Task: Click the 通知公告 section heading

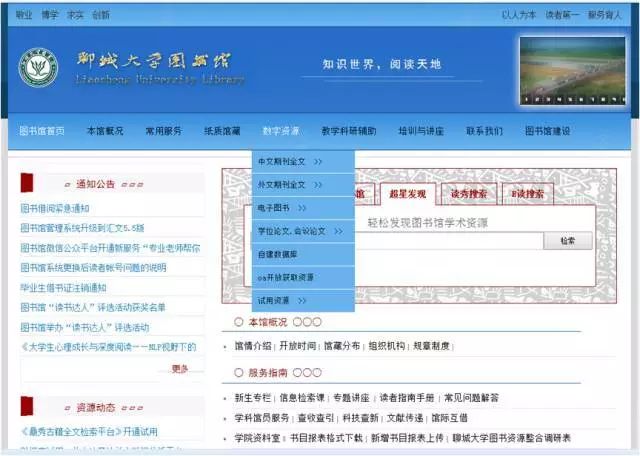Action: 96,185
